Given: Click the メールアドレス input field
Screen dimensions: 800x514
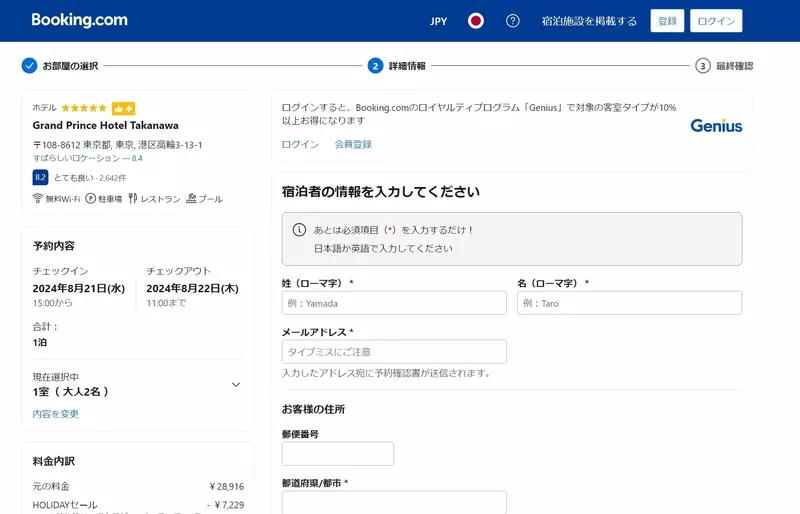Looking at the screenshot, I should click(394, 352).
